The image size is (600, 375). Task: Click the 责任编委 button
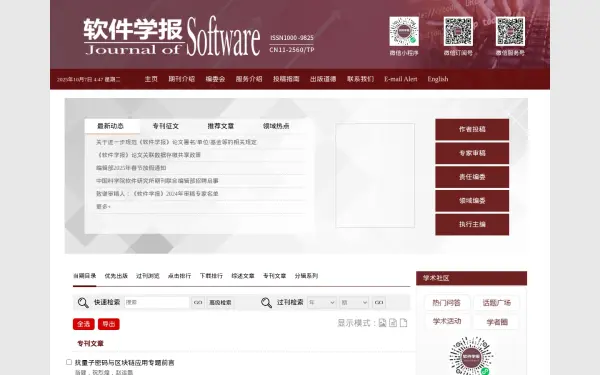(x=472, y=177)
